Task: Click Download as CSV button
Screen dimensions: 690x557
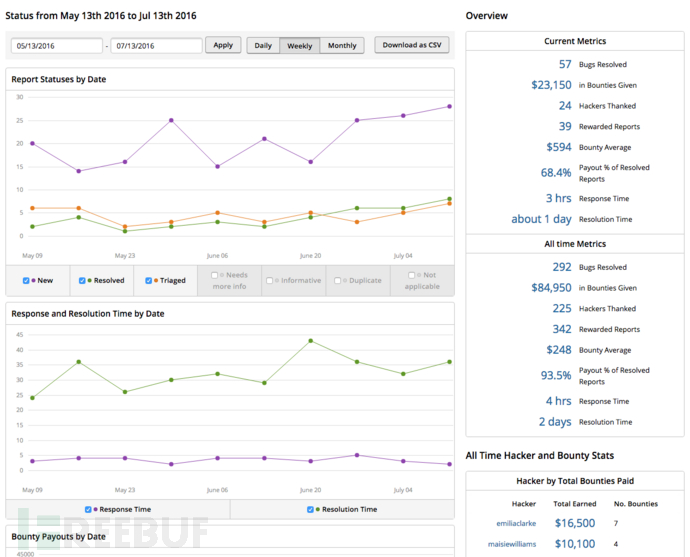Action: [412, 45]
